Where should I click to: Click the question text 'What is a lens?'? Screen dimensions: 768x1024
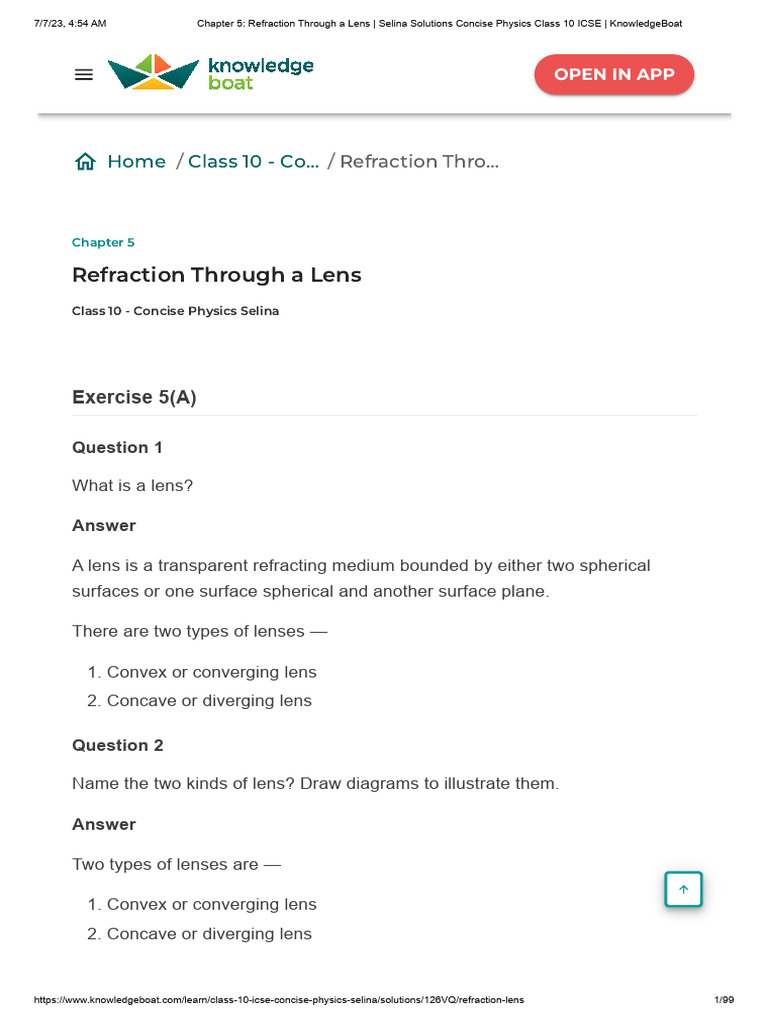pos(132,486)
